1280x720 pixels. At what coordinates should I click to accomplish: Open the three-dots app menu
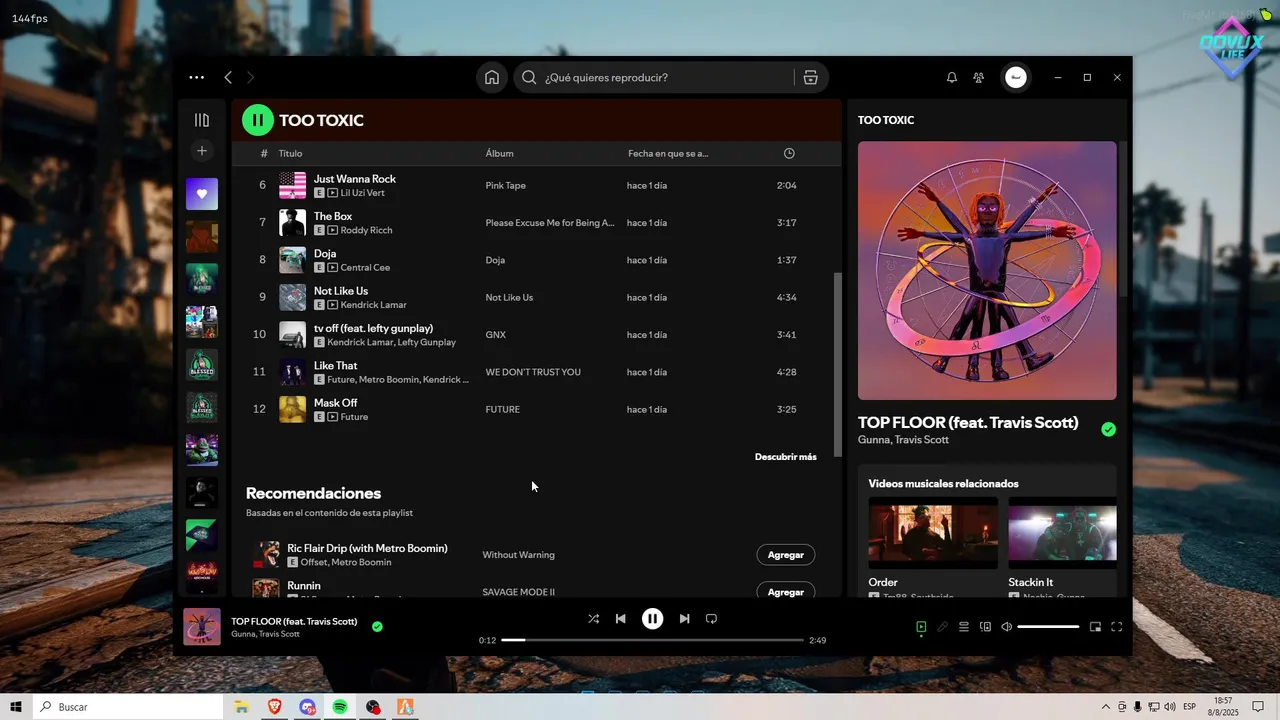tap(196, 77)
